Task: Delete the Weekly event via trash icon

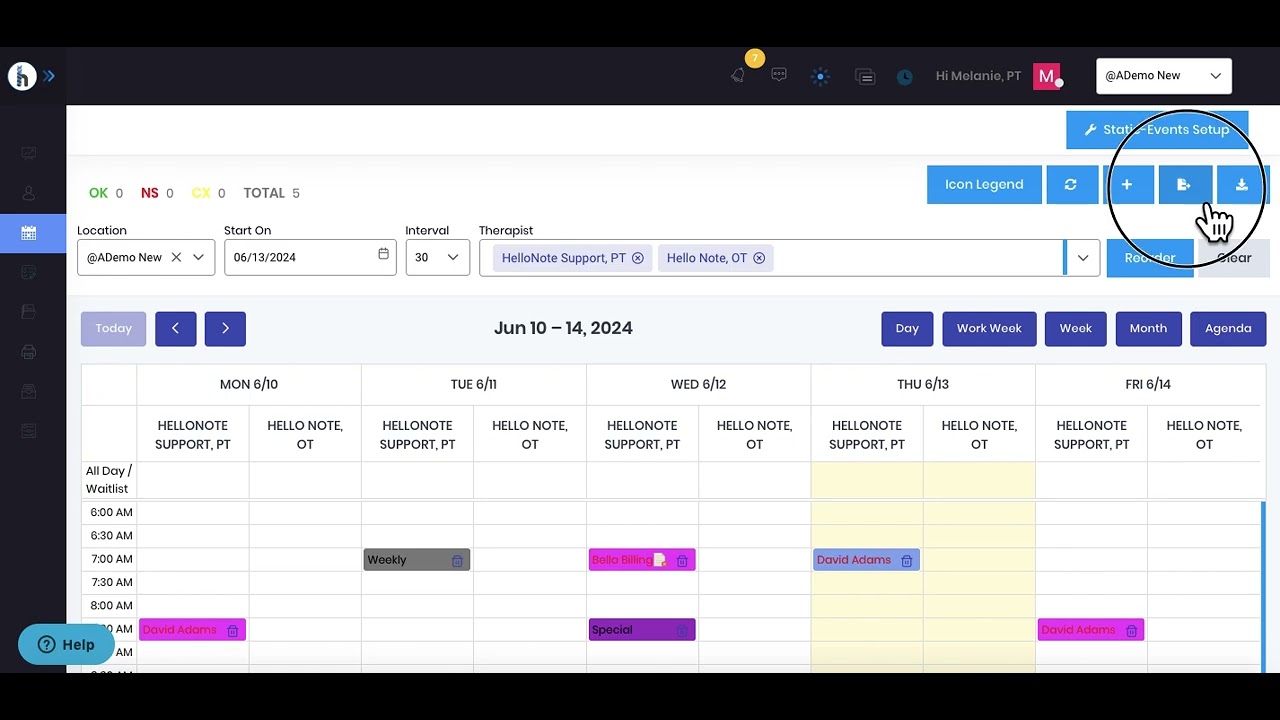Action: 457,561
